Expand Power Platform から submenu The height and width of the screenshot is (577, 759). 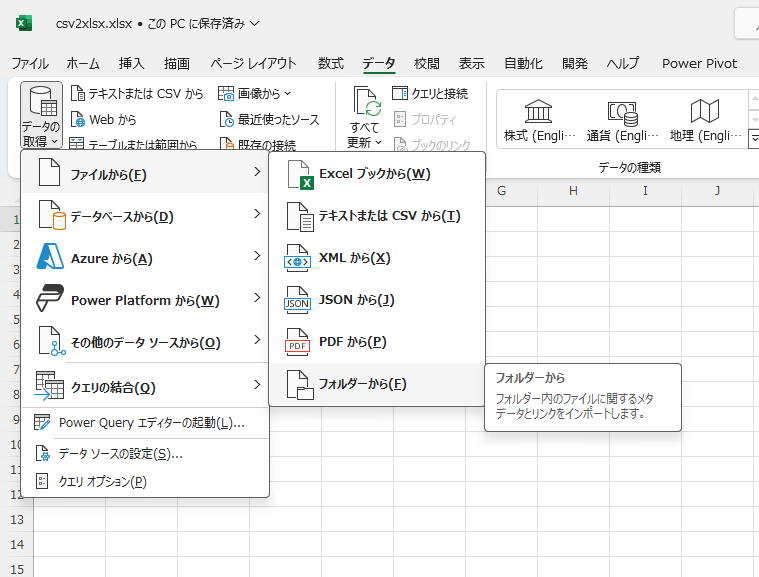coord(145,301)
